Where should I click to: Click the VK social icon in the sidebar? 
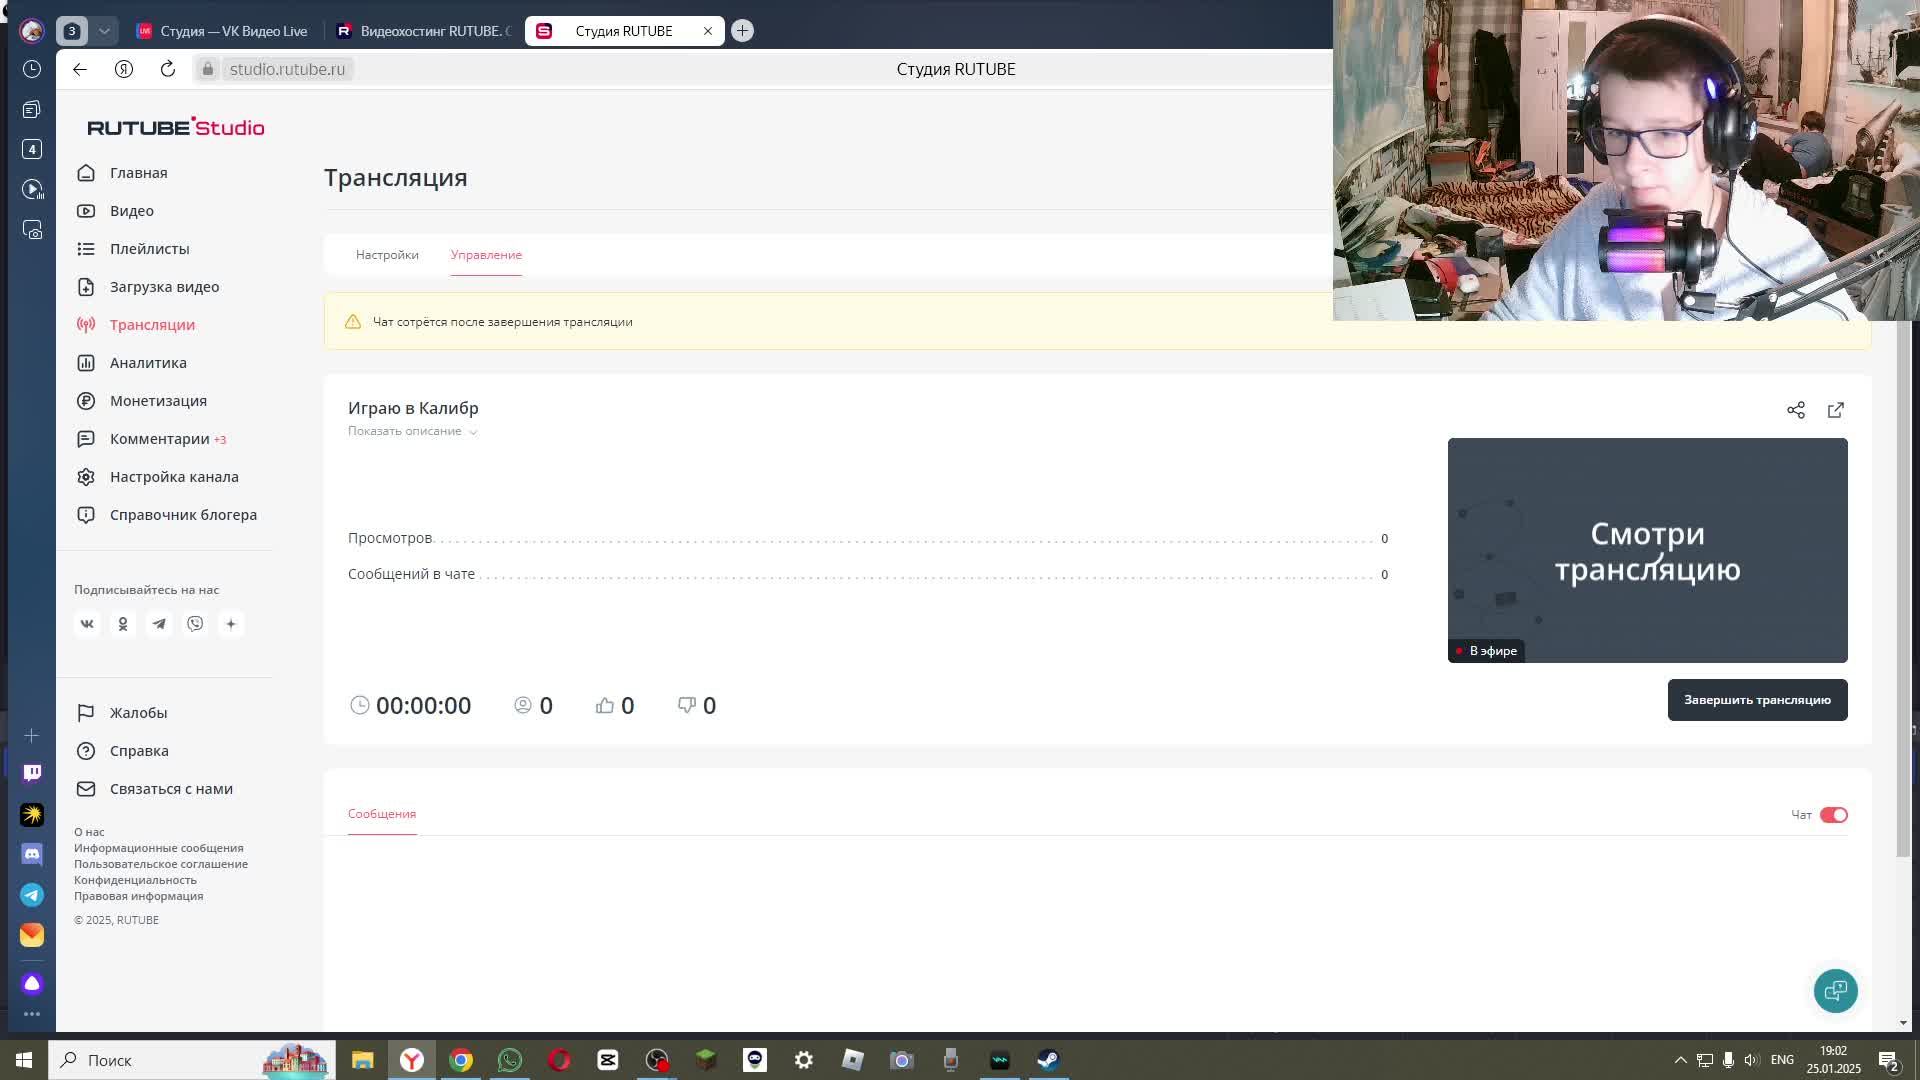click(87, 624)
